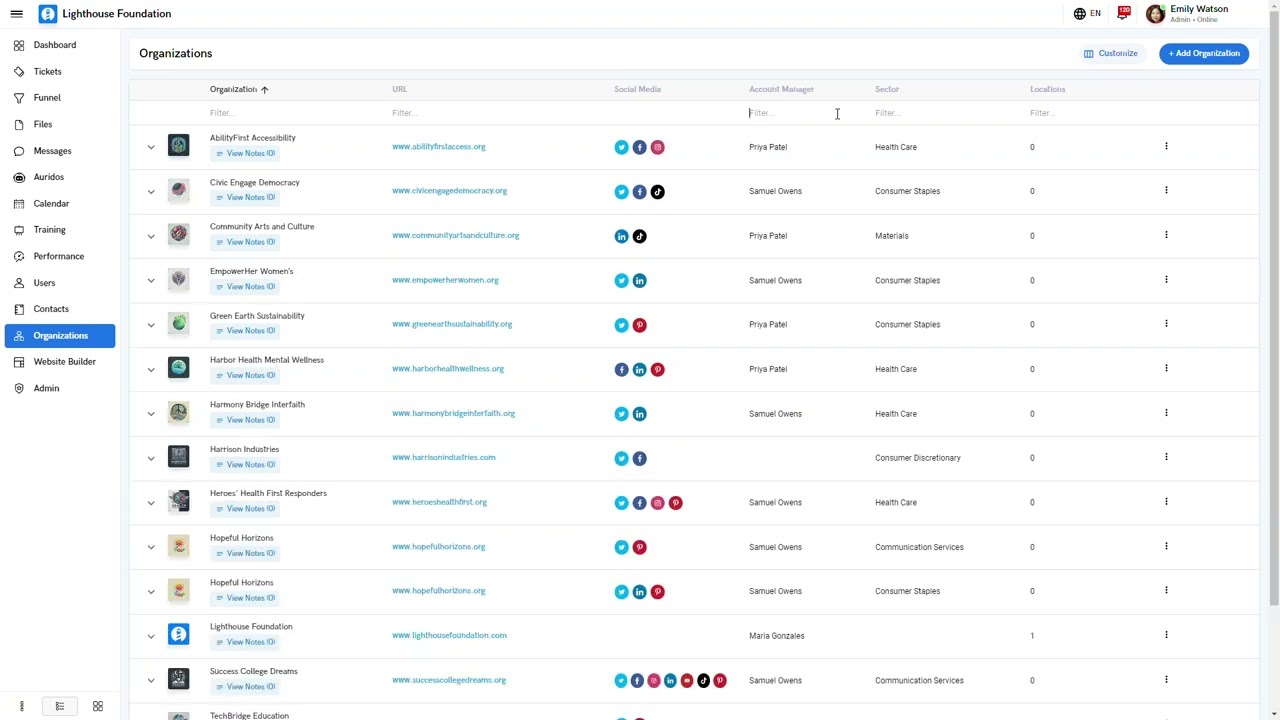Open www.successcollegedreams.org link

(x=449, y=680)
